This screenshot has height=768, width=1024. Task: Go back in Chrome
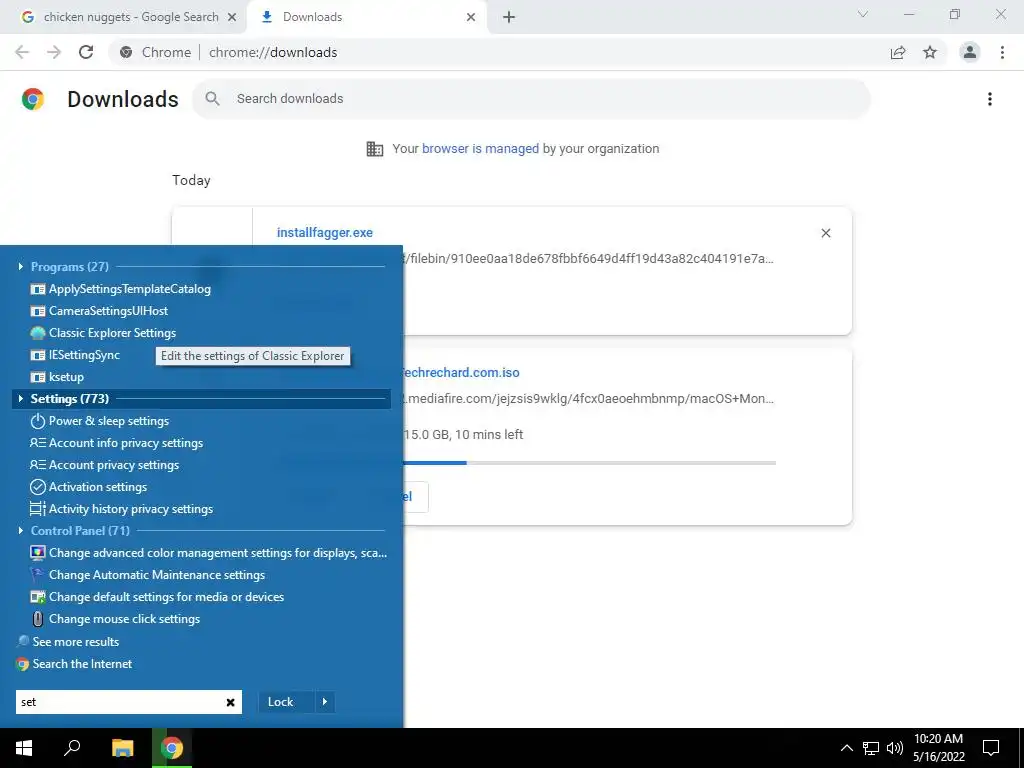tap(22, 52)
